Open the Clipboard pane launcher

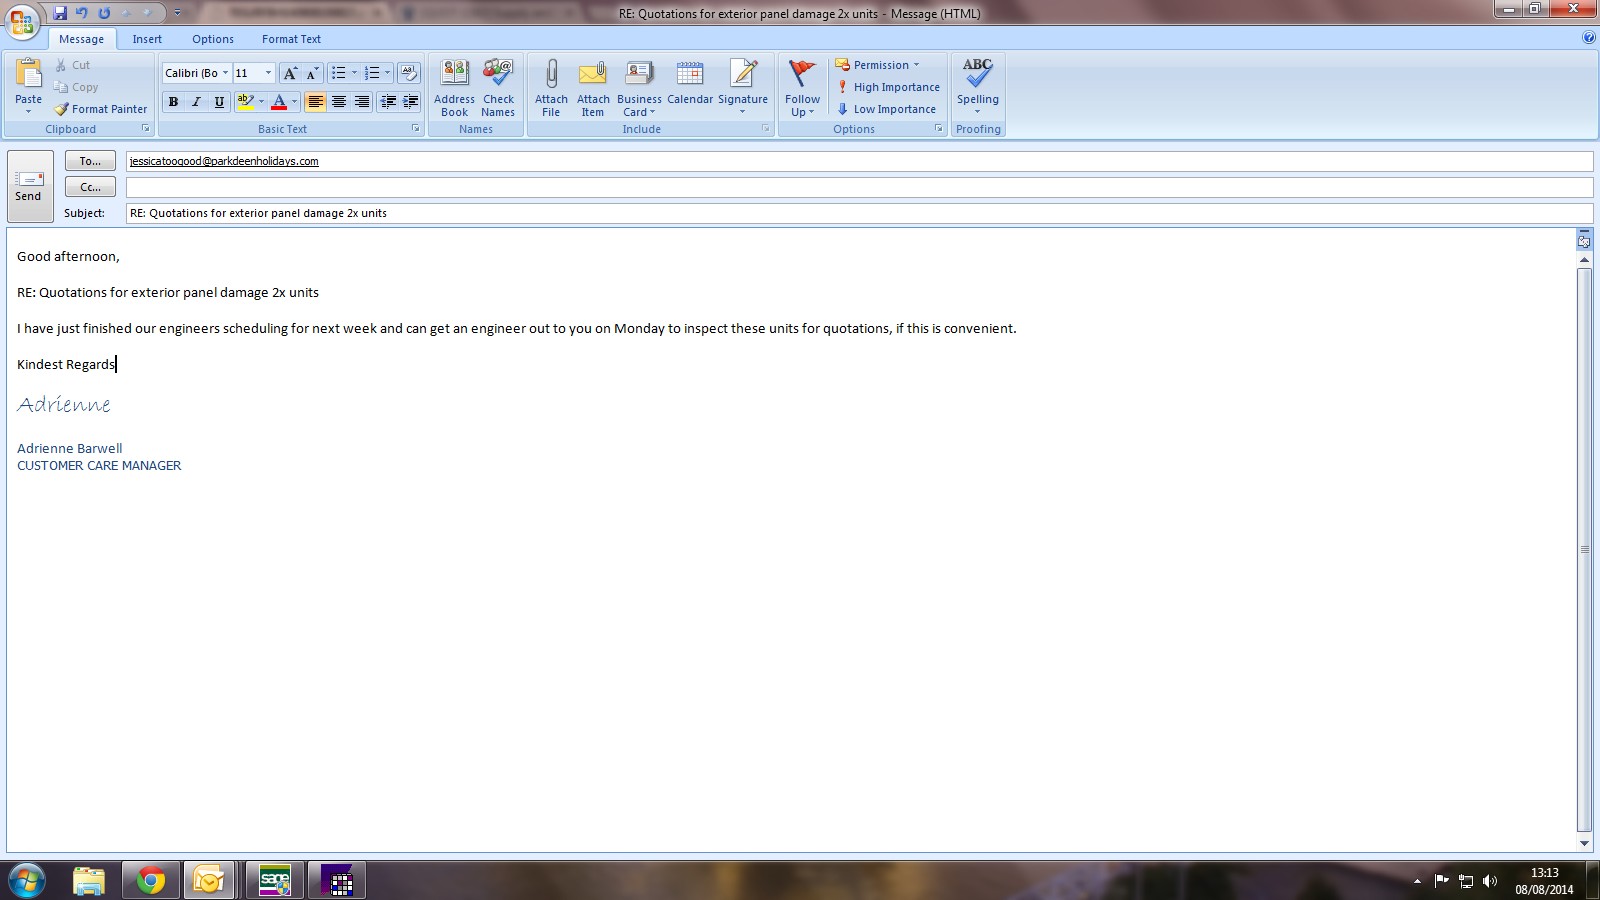[146, 129]
